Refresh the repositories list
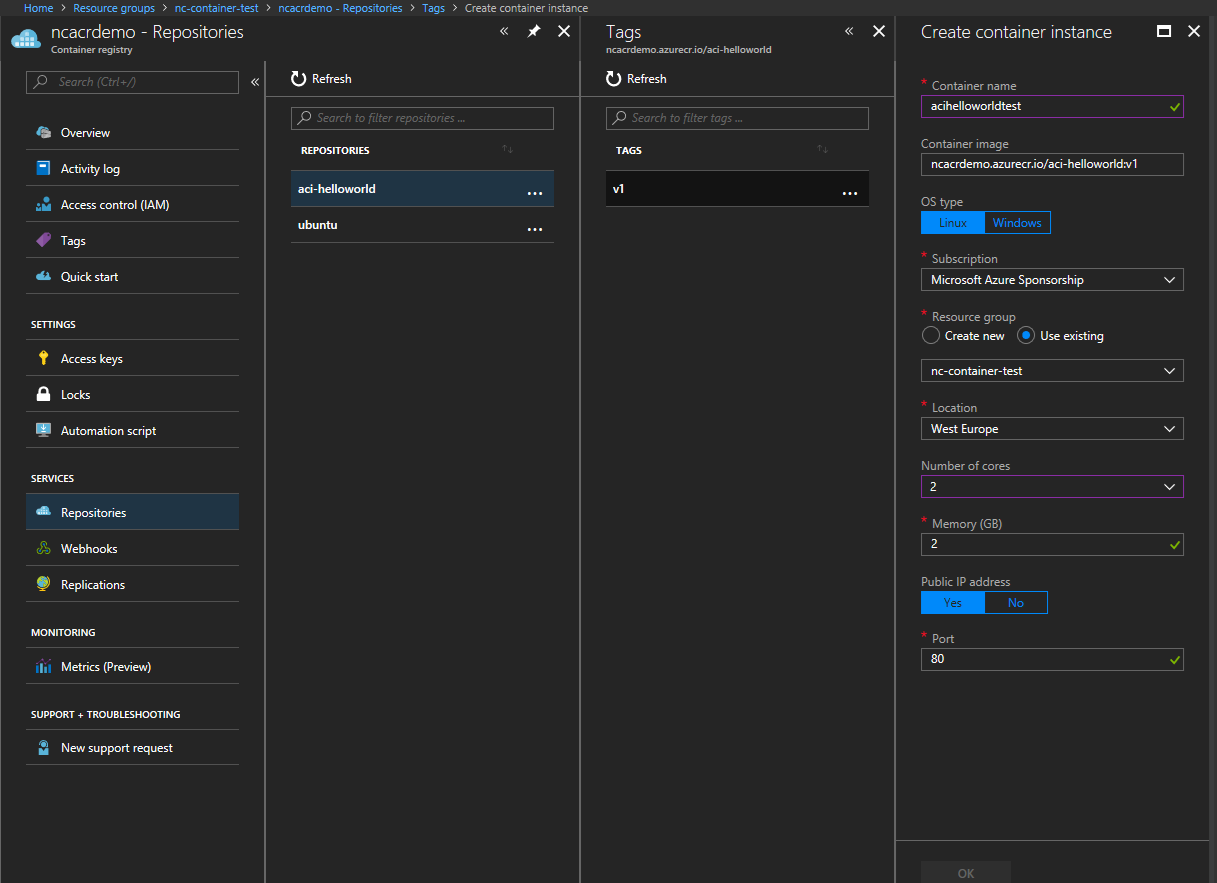Screen dimensions: 1217x883 (321, 79)
